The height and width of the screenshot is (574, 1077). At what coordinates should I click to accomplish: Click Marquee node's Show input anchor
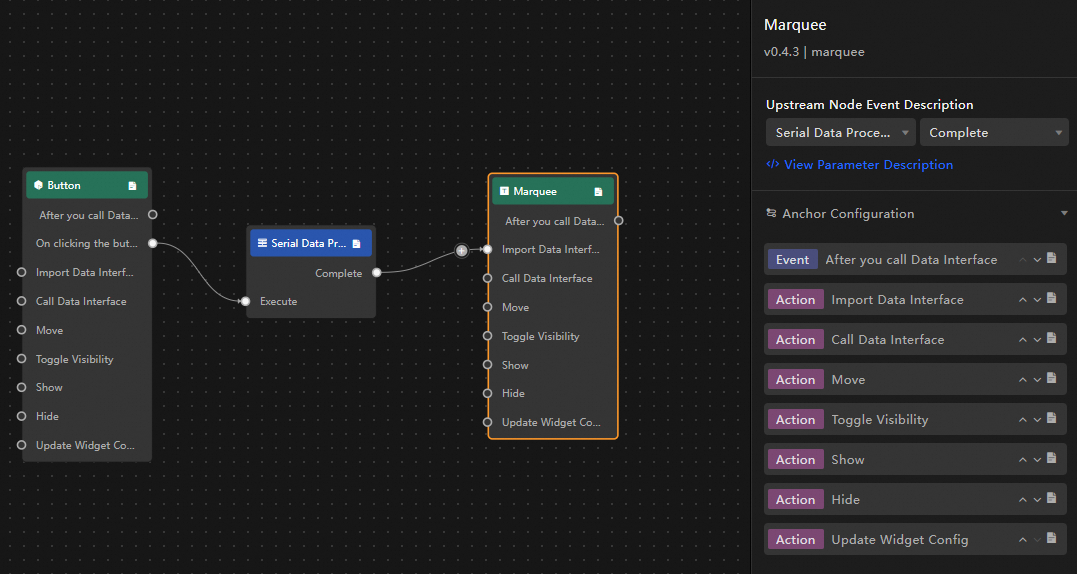pyautogui.click(x=487, y=365)
